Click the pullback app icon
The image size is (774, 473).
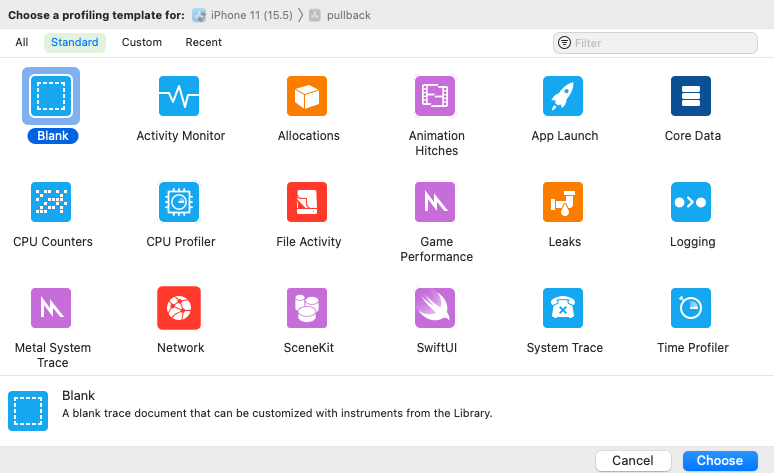pyautogui.click(x=314, y=15)
